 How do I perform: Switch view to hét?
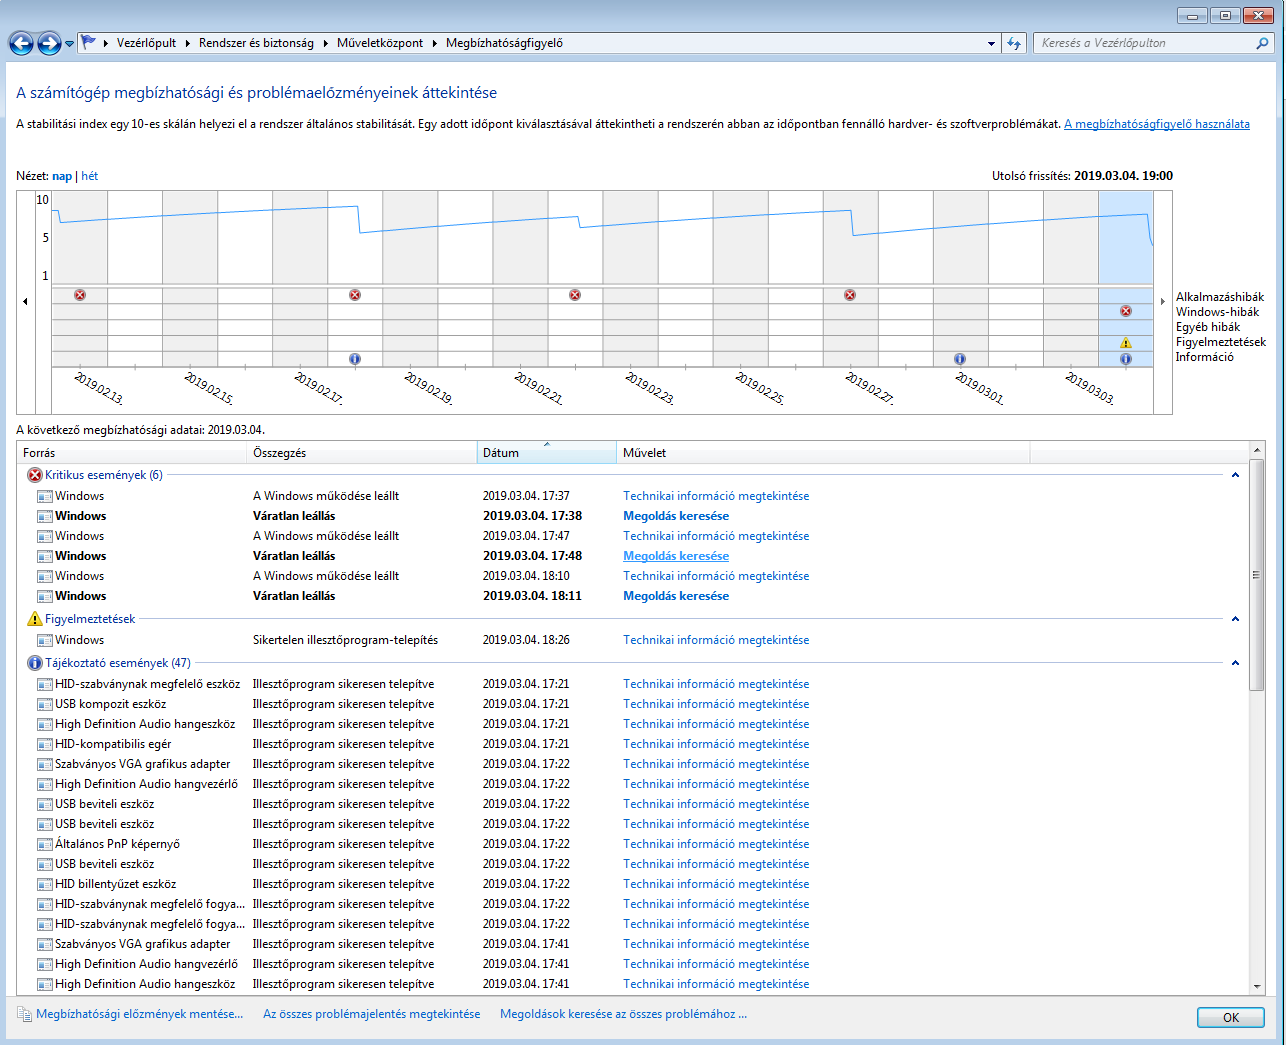[x=90, y=176]
